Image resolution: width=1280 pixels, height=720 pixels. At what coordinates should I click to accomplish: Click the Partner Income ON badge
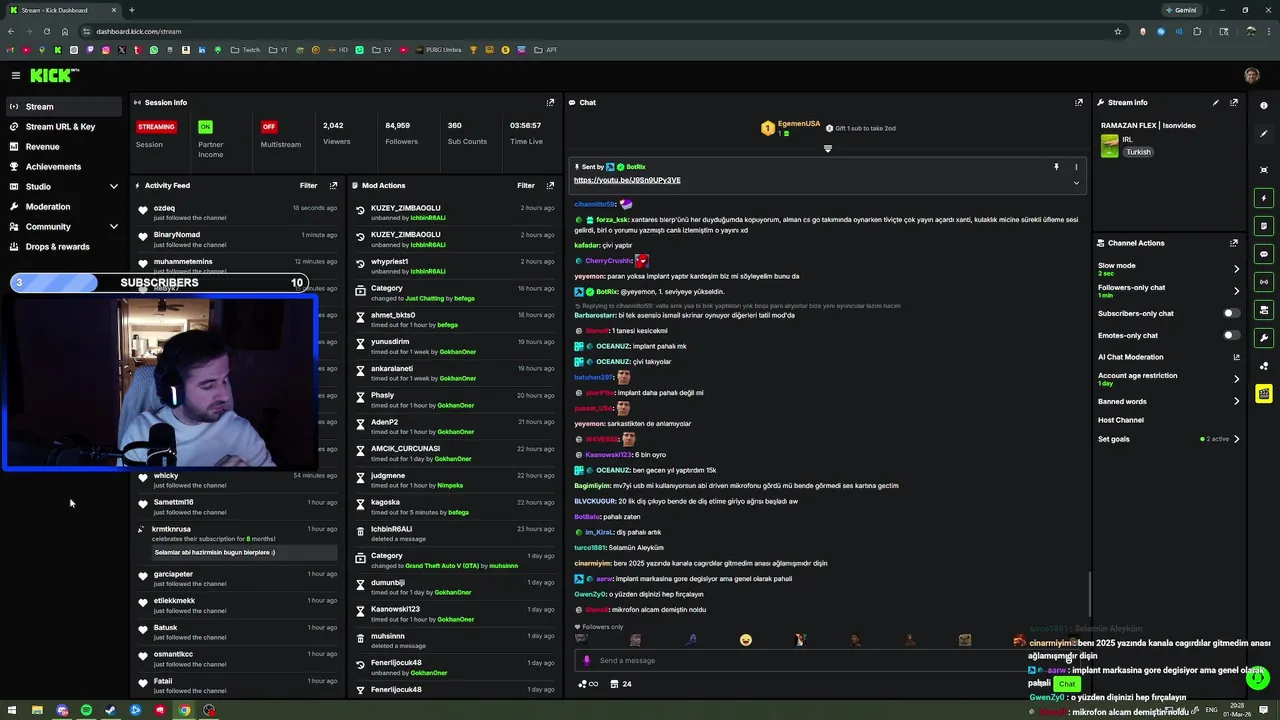click(x=205, y=127)
